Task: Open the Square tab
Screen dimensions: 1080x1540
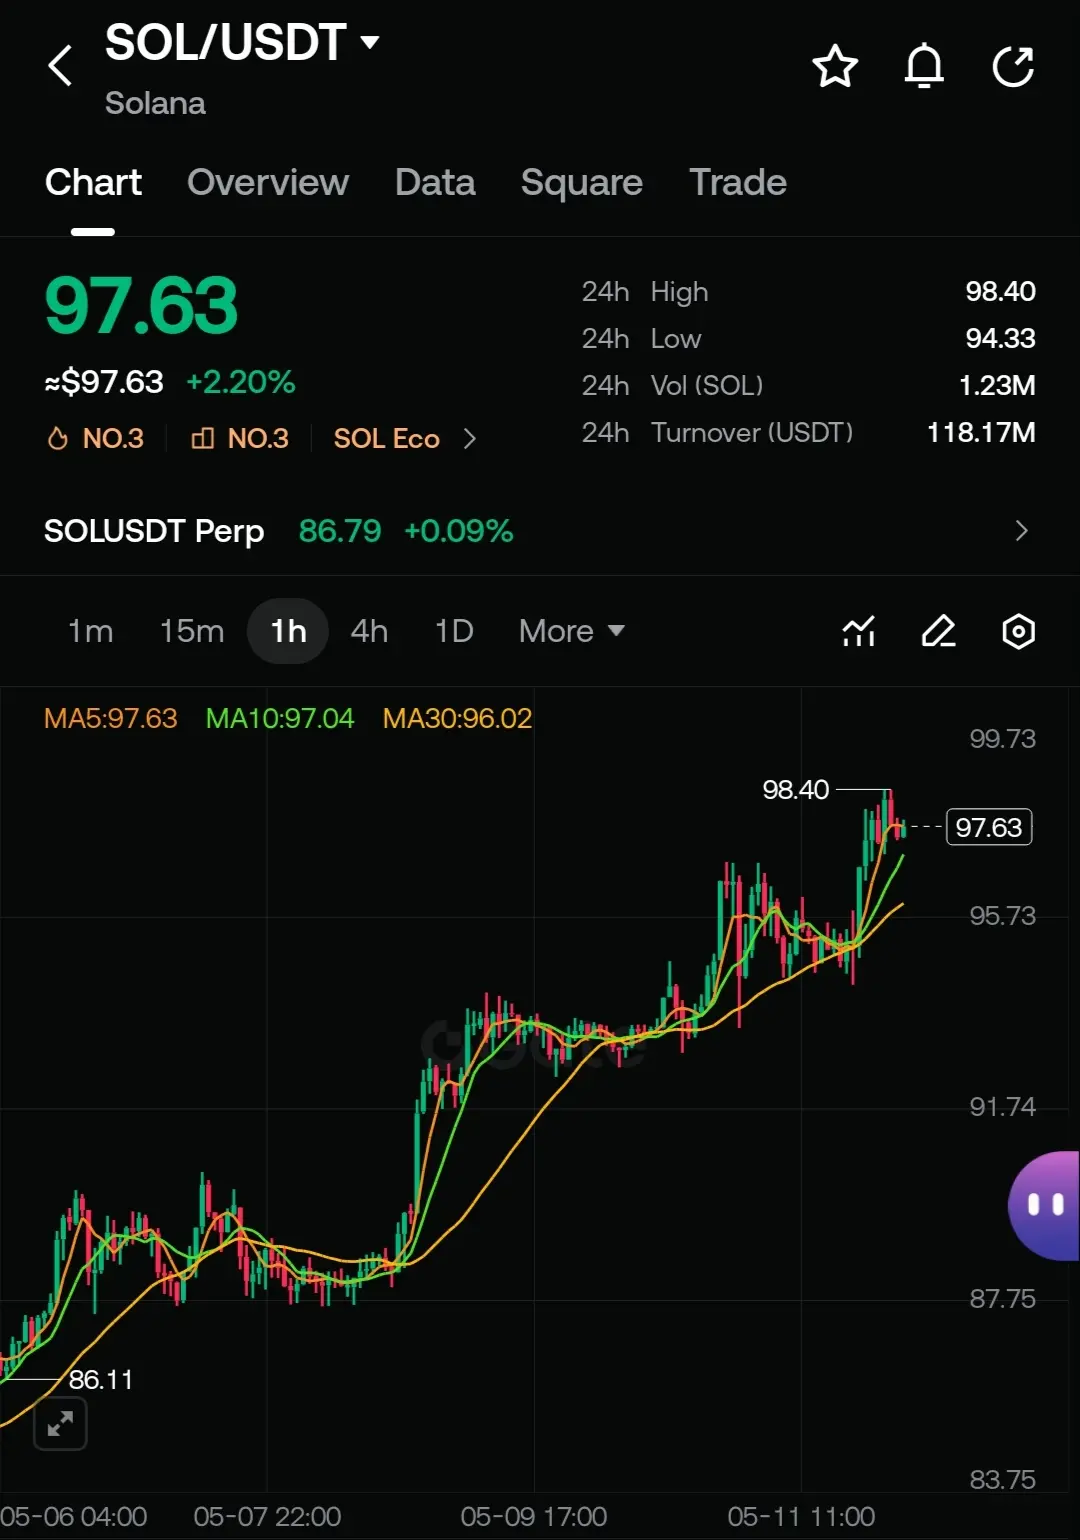Action: pyautogui.click(x=582, y=182)
